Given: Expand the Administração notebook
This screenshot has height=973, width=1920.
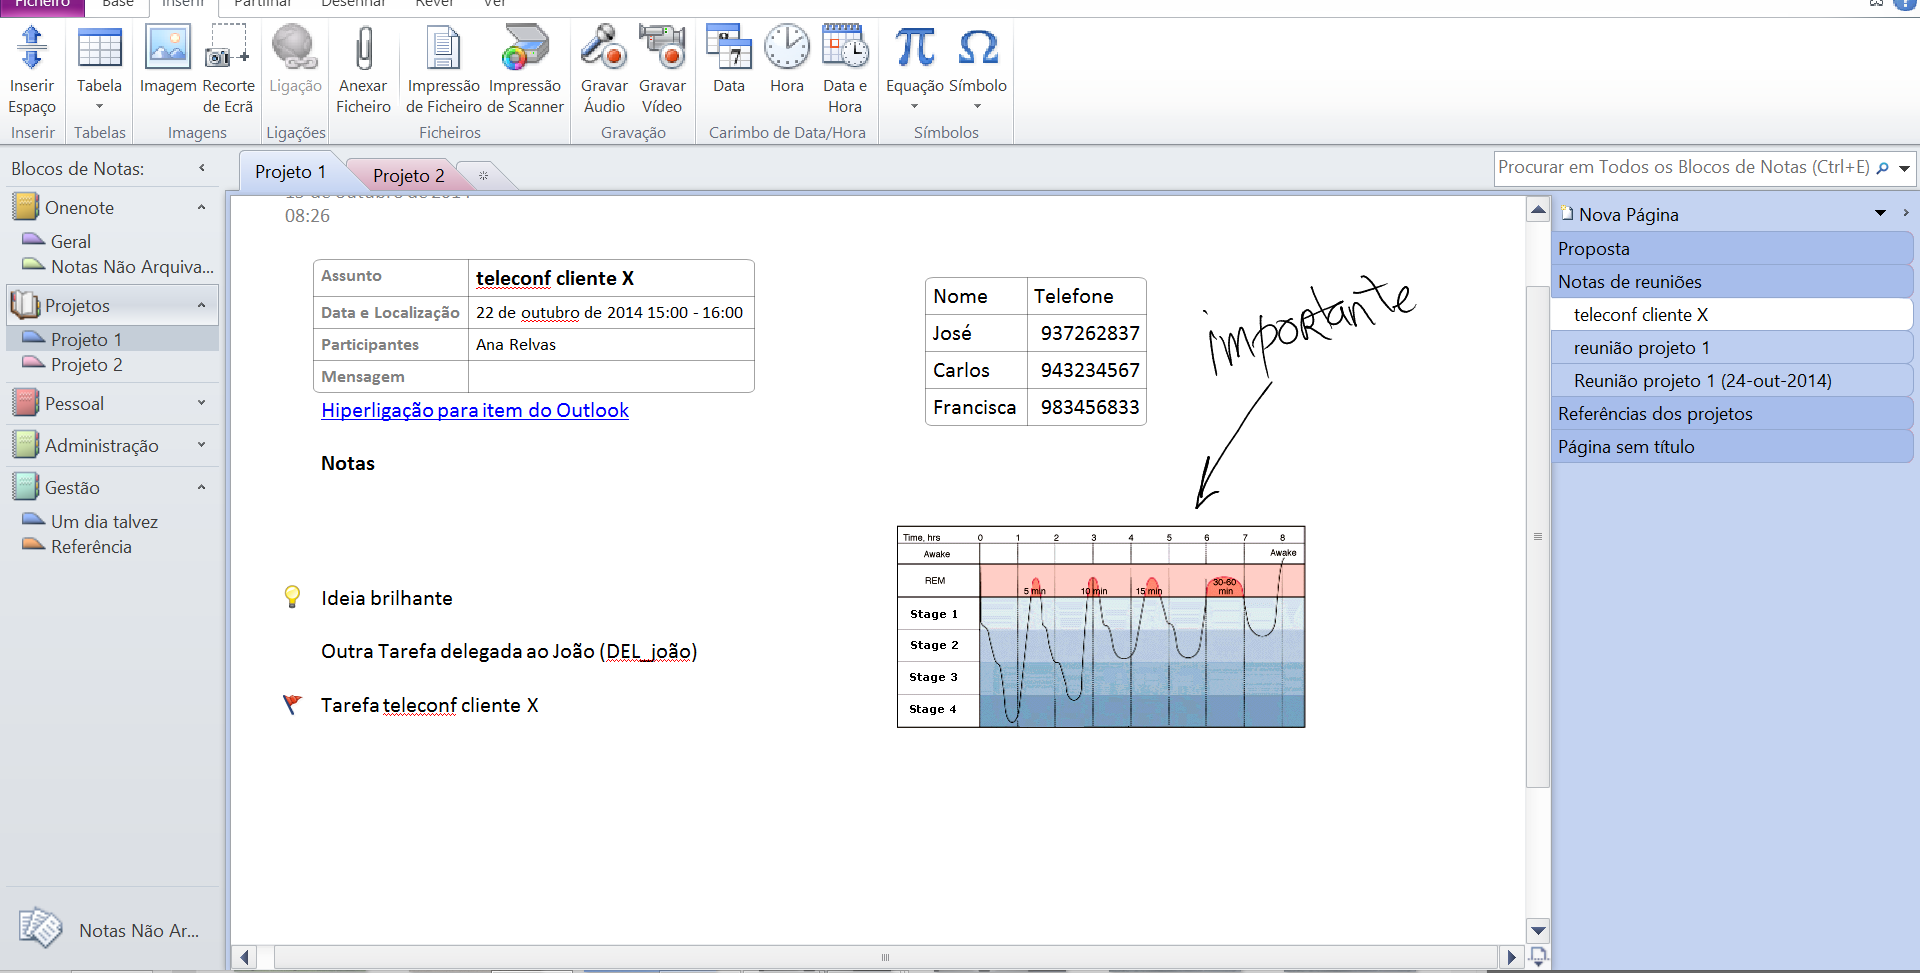Looking at the screenshot, I should pyautogui.click(x=201, y=445).
